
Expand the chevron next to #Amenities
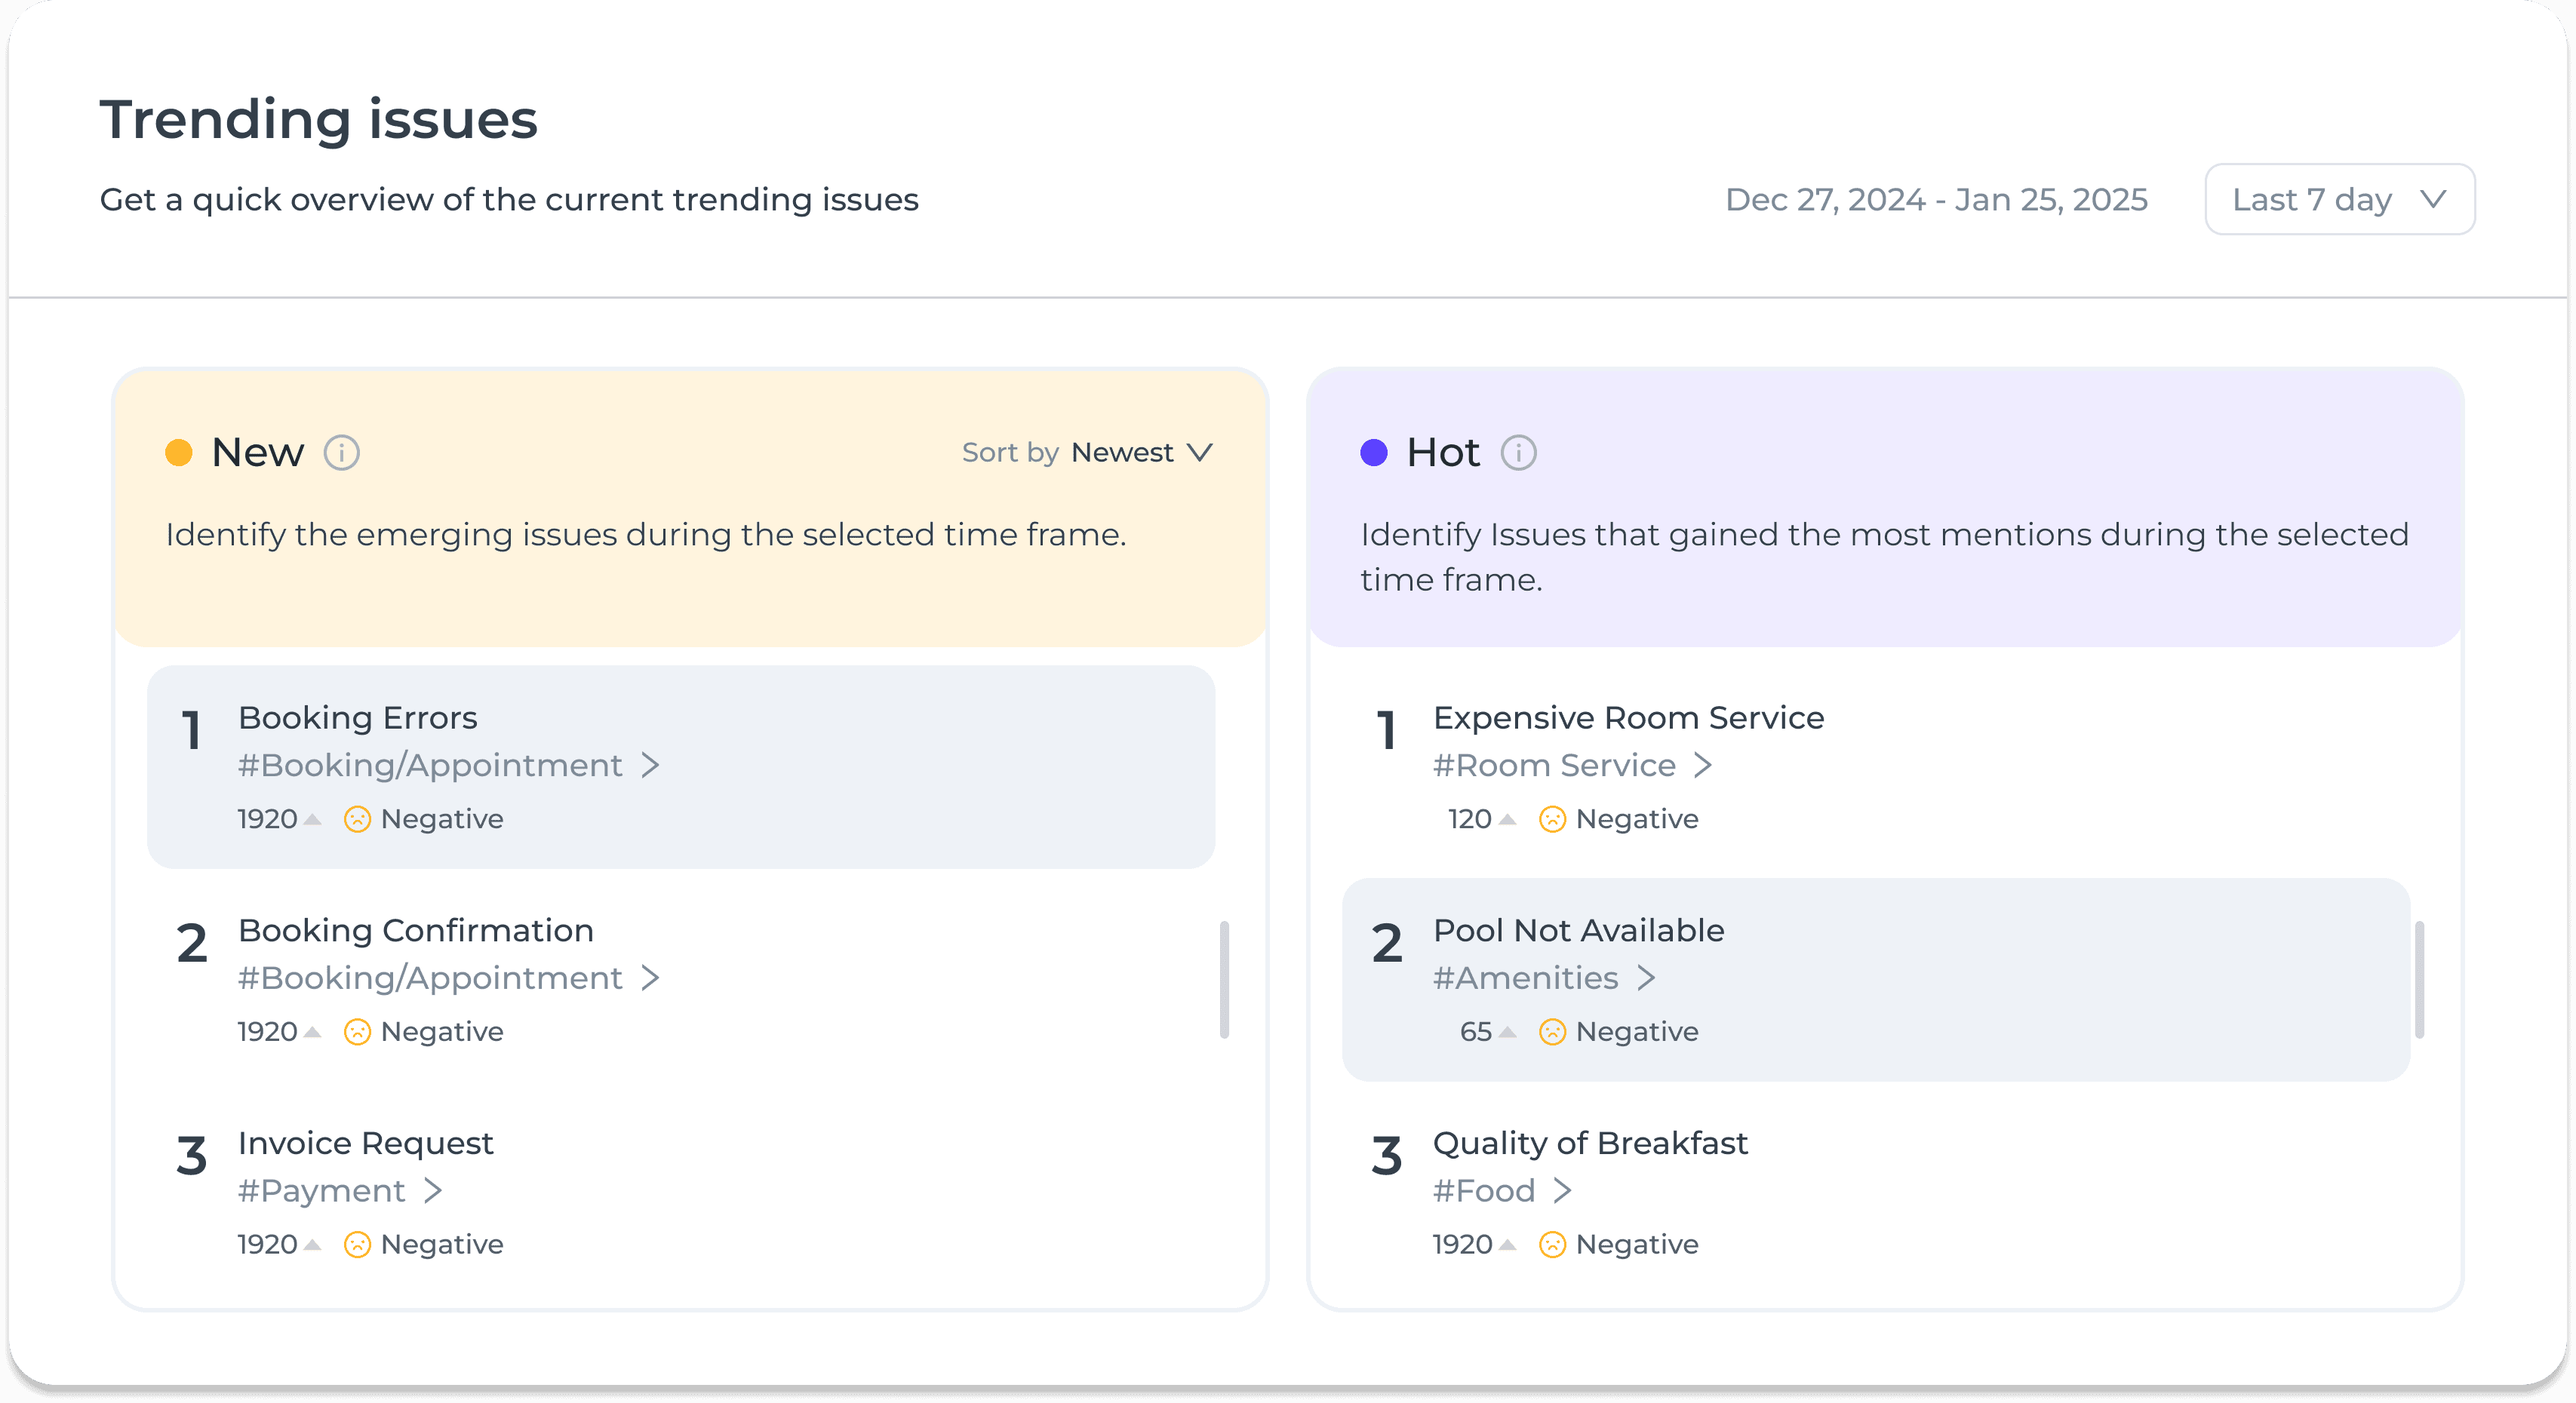tap(1645, 977)
